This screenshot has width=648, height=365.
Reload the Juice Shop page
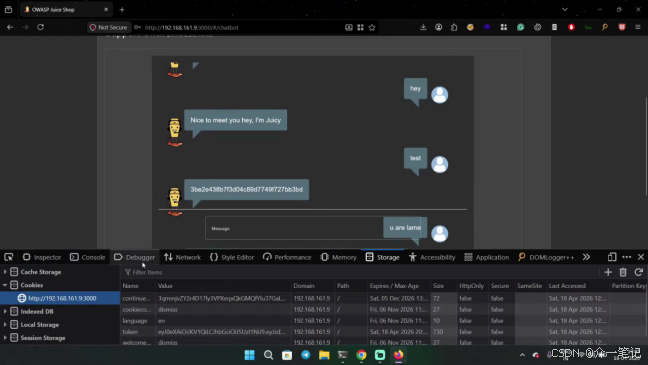pos(40,27)
